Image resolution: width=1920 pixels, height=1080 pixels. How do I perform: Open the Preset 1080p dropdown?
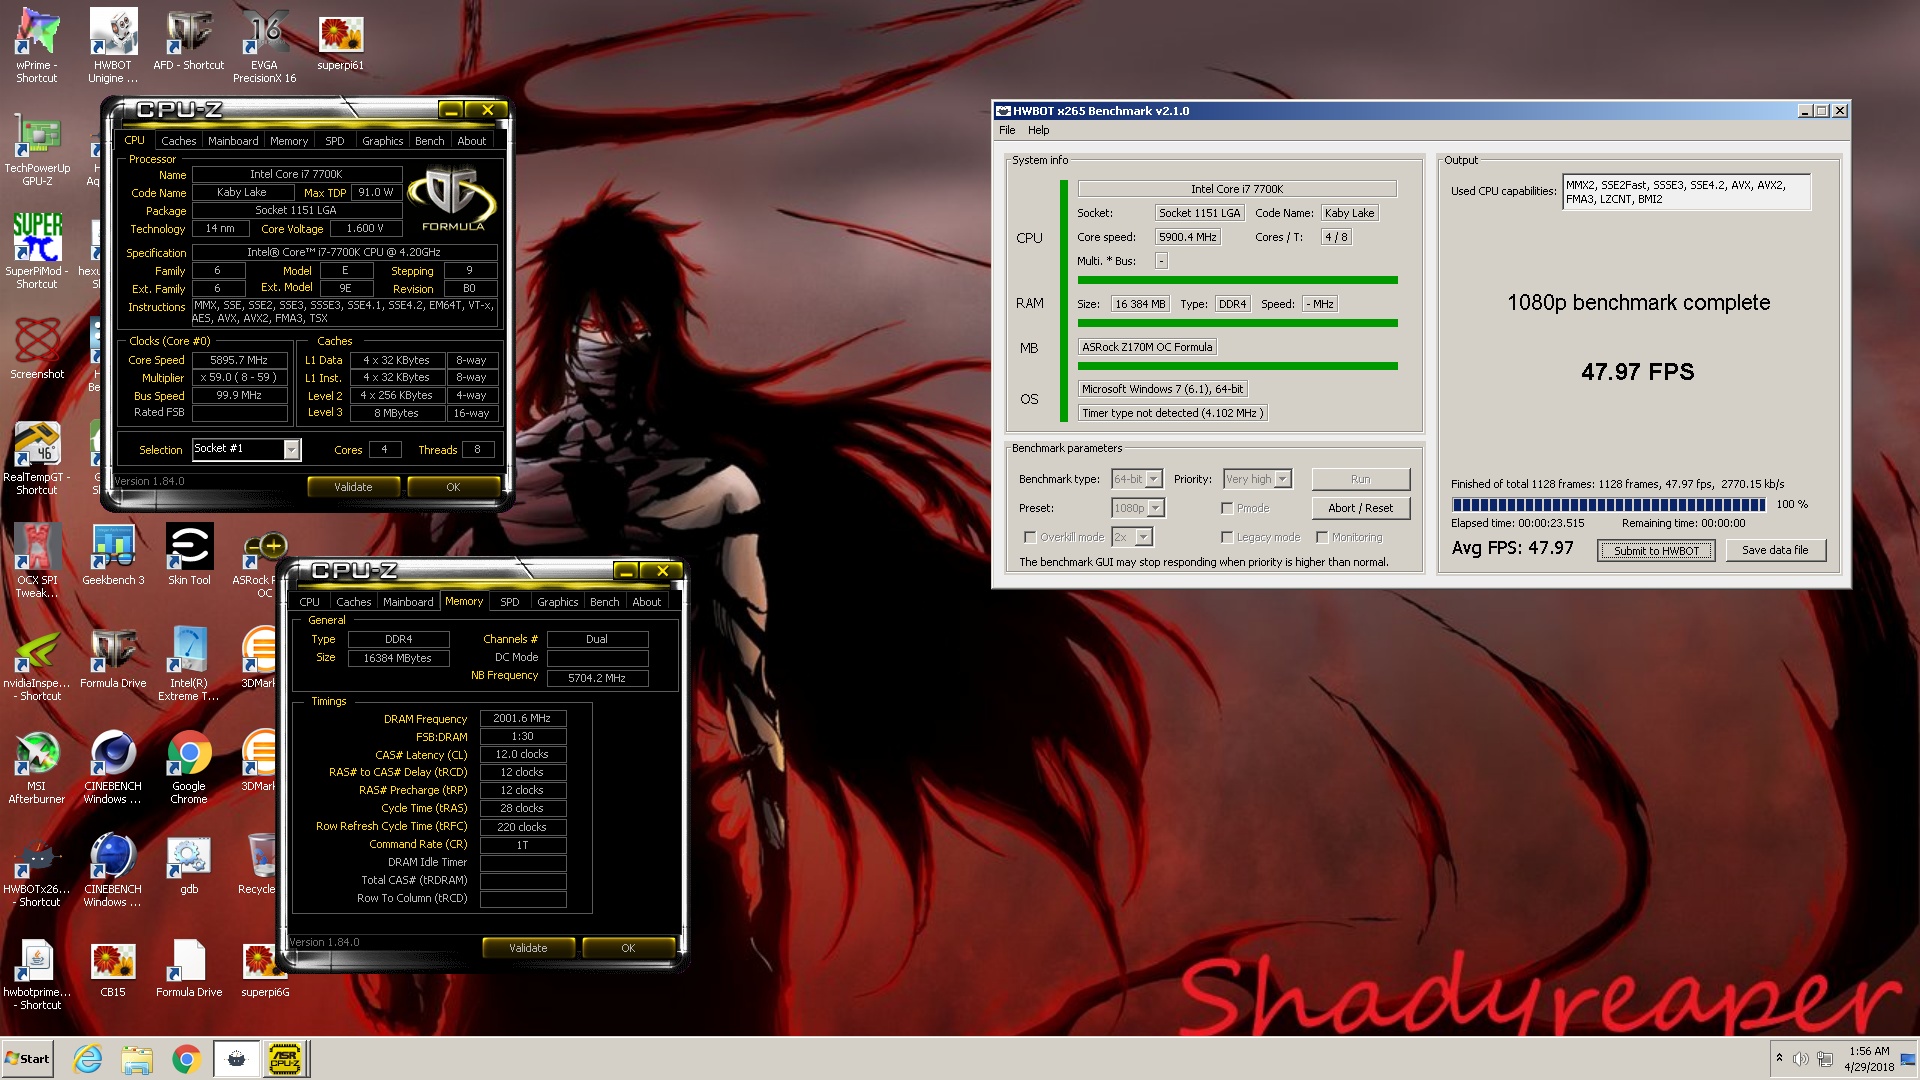pos(1138,508)
